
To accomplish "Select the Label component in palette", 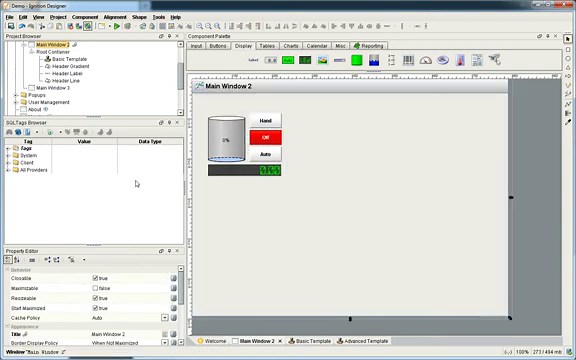I will pos(253,60).
